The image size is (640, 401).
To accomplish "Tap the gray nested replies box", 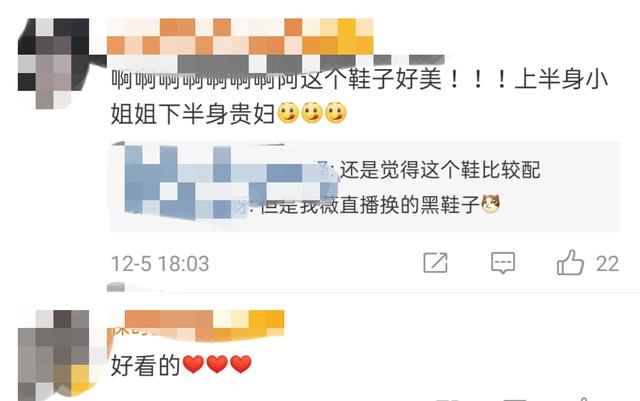I will (365, 187).
